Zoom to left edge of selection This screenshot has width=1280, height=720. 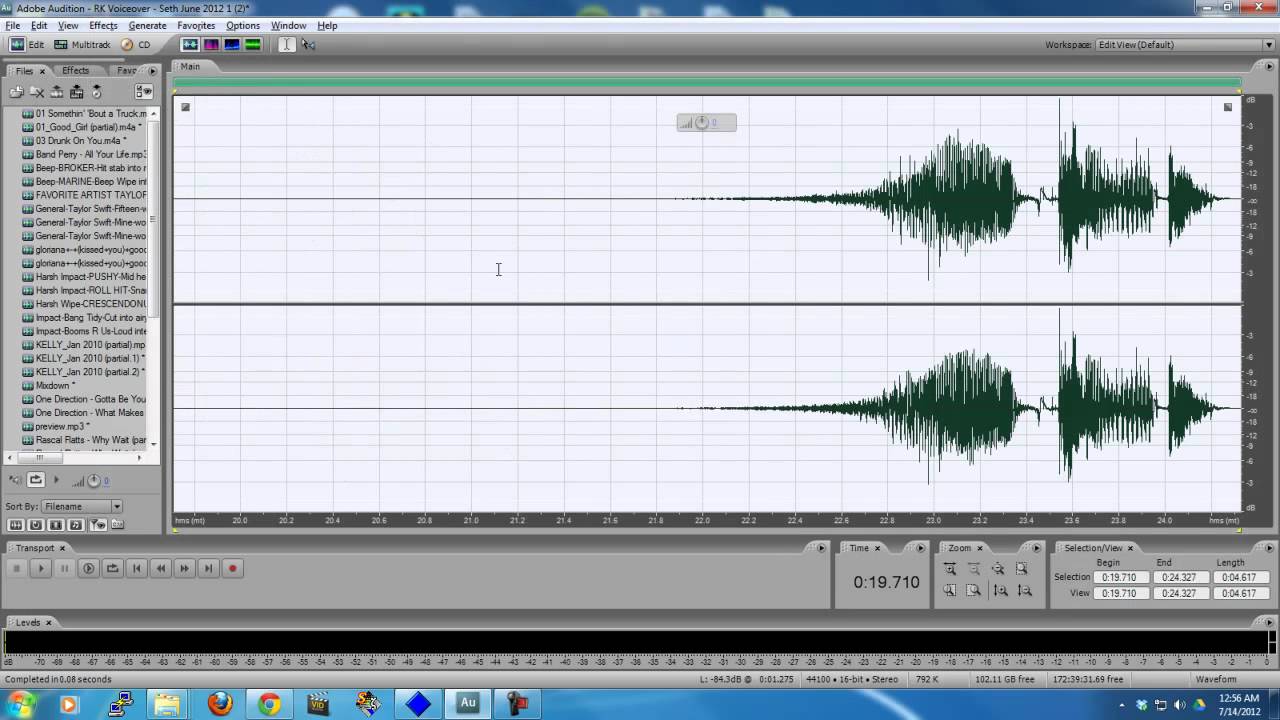950,590
